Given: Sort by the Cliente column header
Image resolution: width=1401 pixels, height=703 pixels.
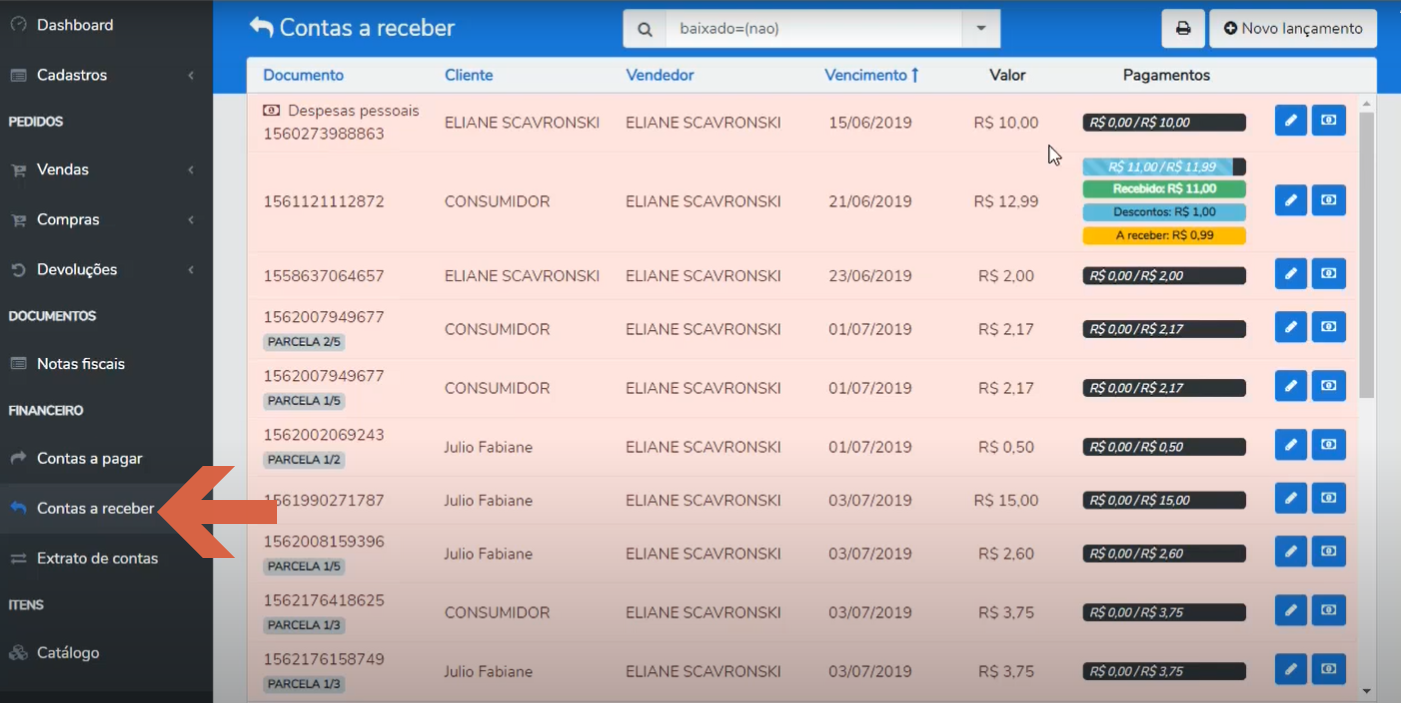Looking at the screenshot, I should (469, 75).
